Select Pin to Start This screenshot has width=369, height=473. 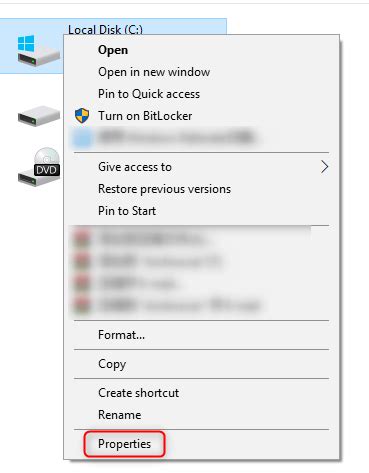pyautogui.click(x=127, y=211)
